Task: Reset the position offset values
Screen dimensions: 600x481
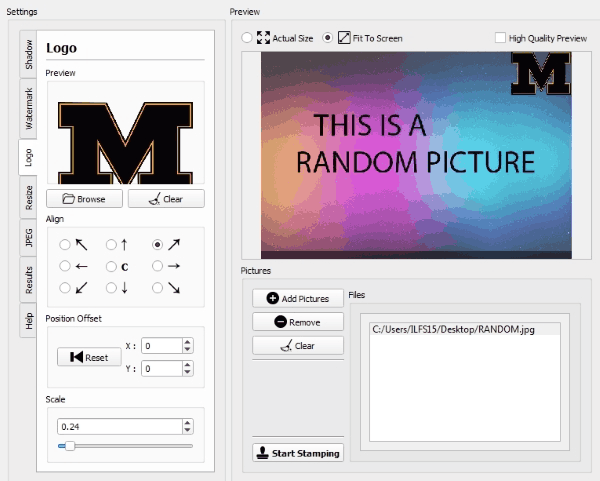Action: click(x=89, y=357)
